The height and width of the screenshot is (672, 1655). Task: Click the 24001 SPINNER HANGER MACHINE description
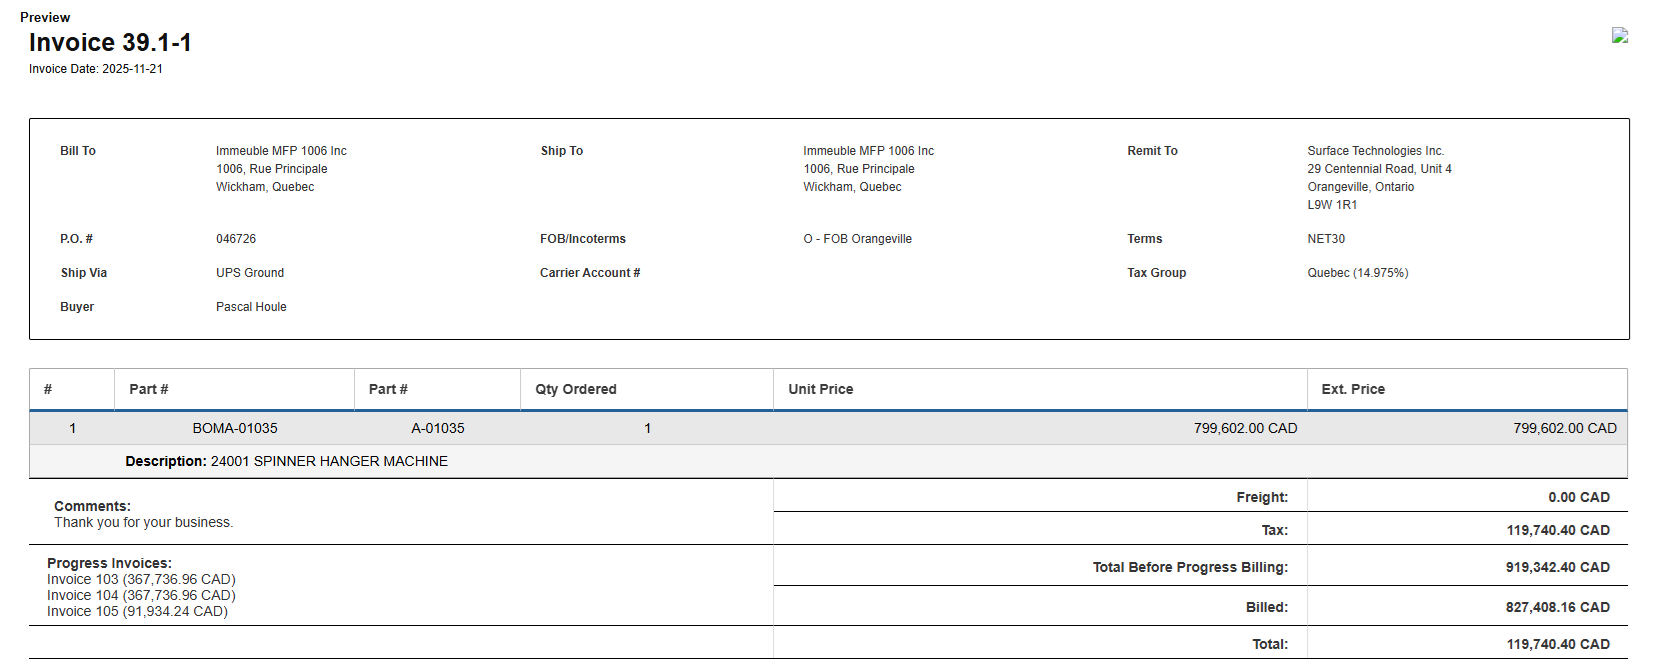pyautogui.click(x=329, y=461)
